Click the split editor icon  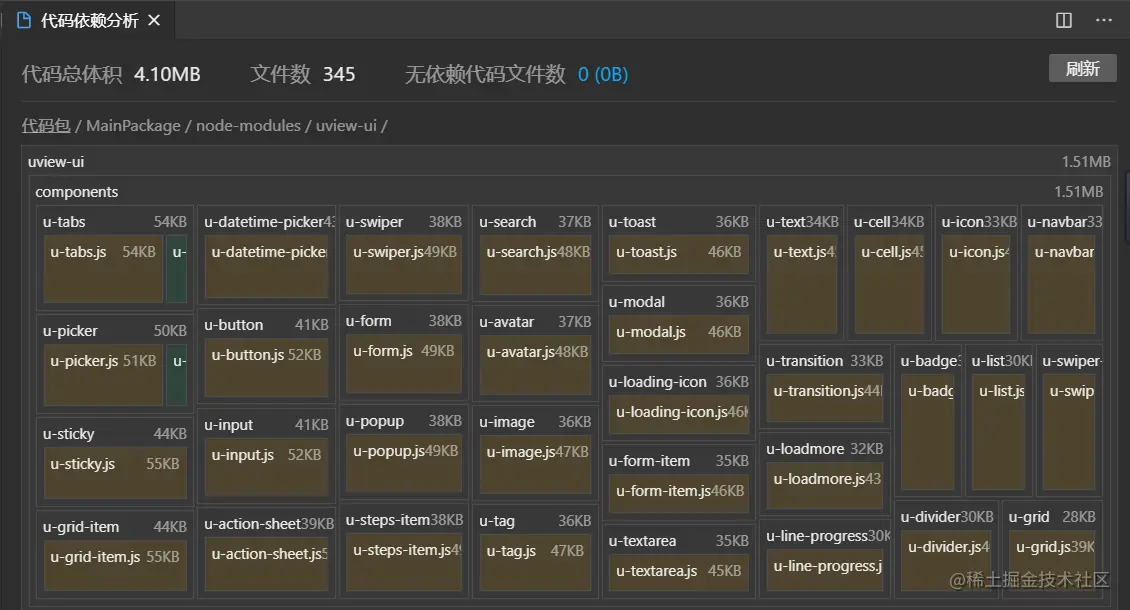click(1064, 20)
